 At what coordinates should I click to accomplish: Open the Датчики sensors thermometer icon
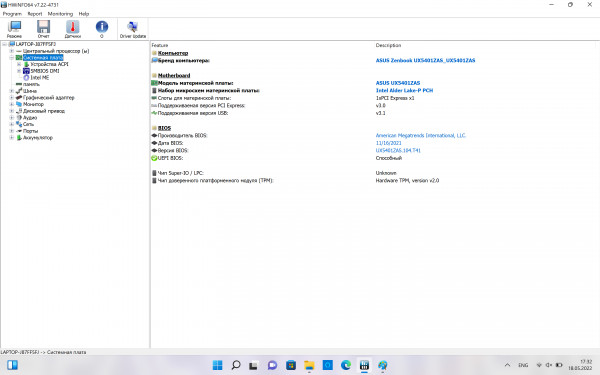pos(72,29)
